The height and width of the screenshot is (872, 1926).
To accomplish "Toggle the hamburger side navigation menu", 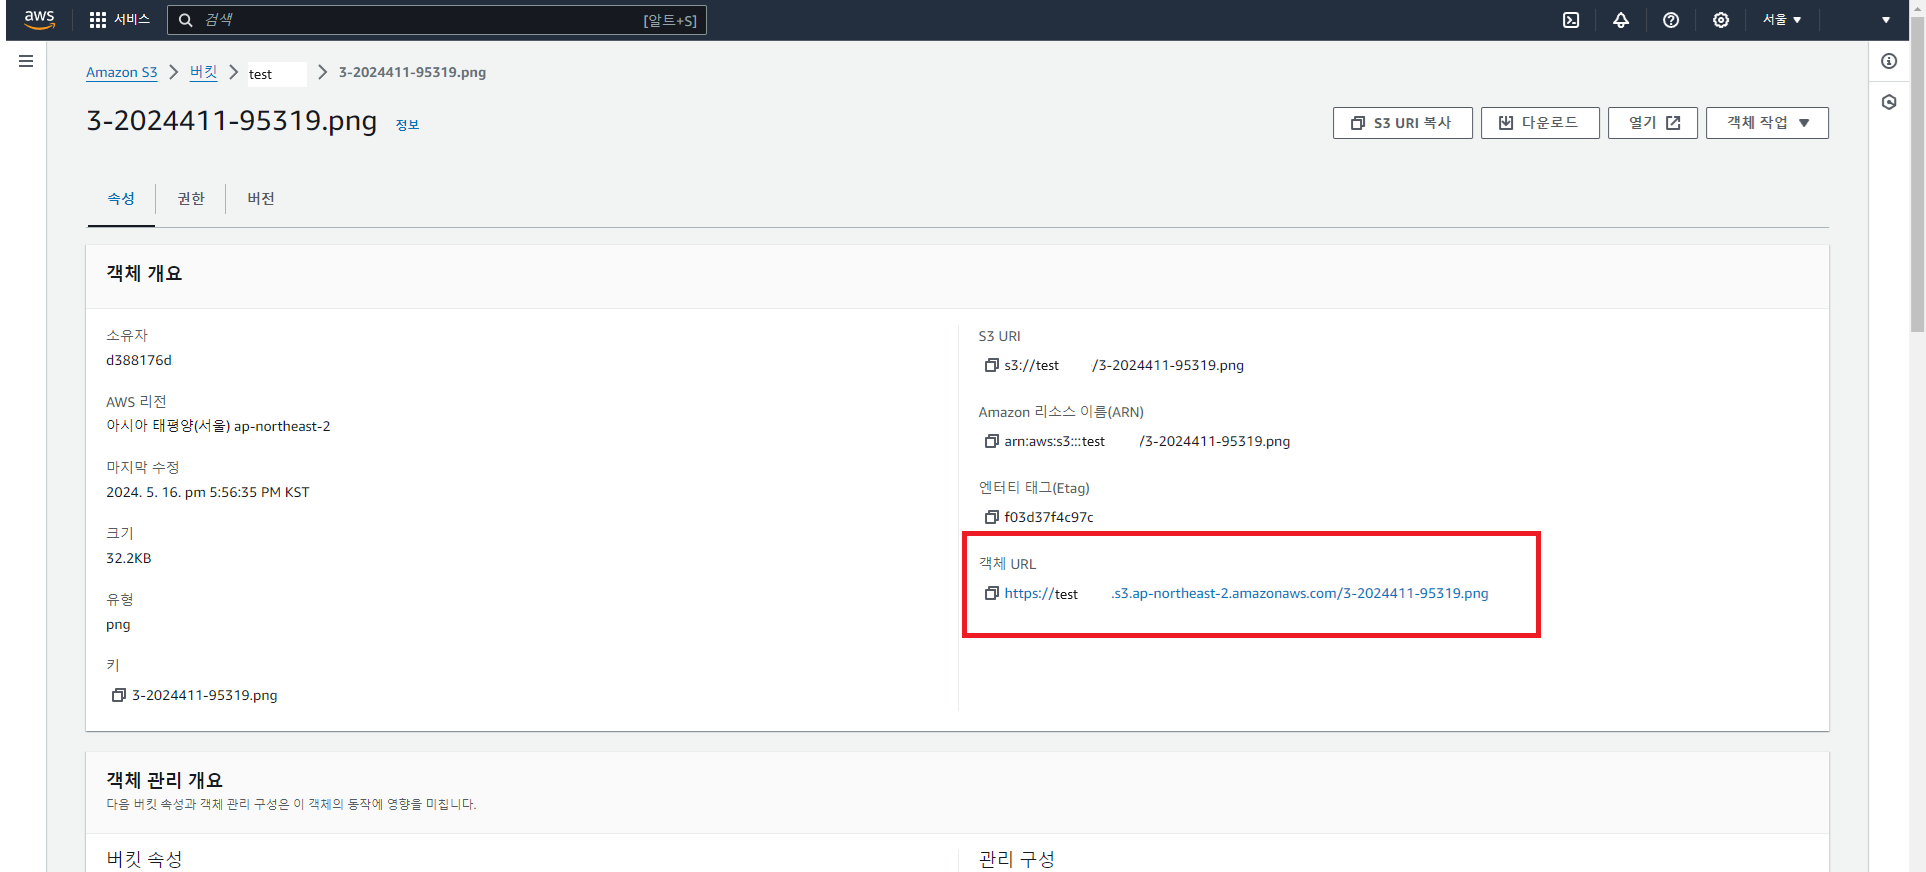I will (x=26, y=61).
